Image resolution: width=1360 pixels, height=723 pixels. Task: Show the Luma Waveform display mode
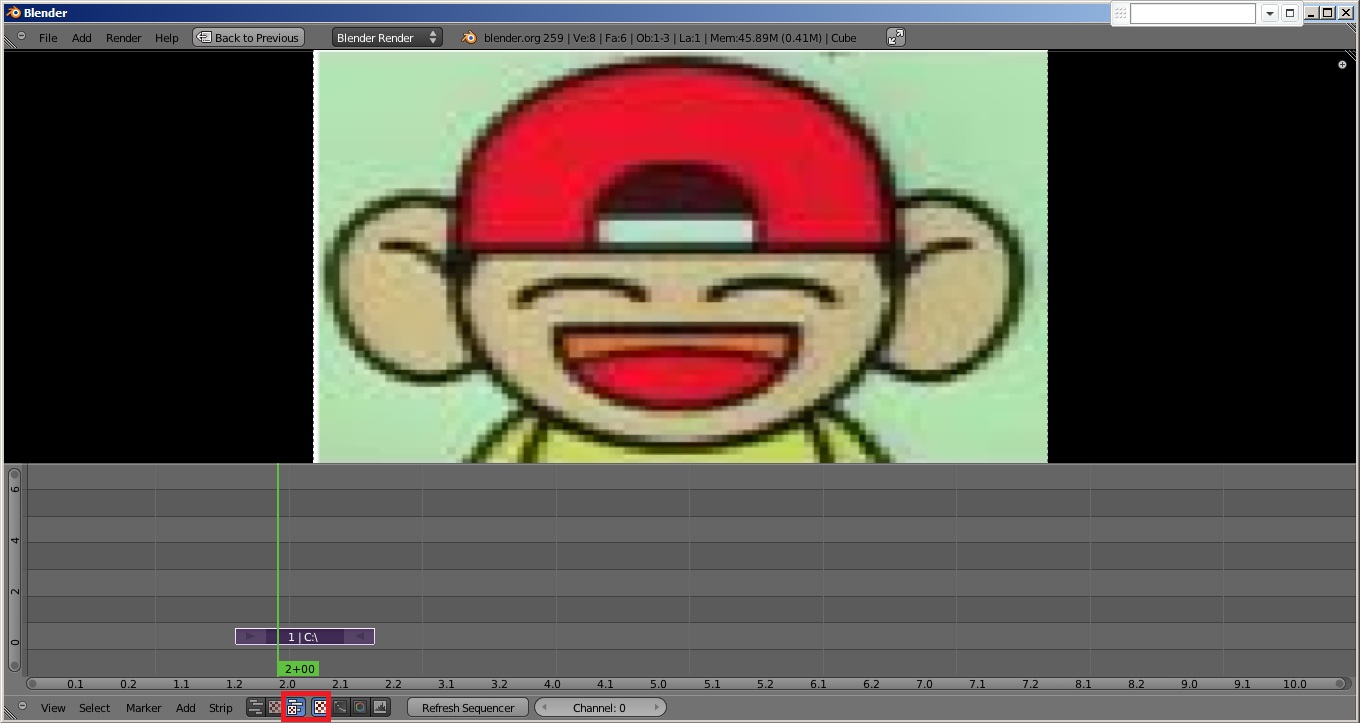[340, 707]
